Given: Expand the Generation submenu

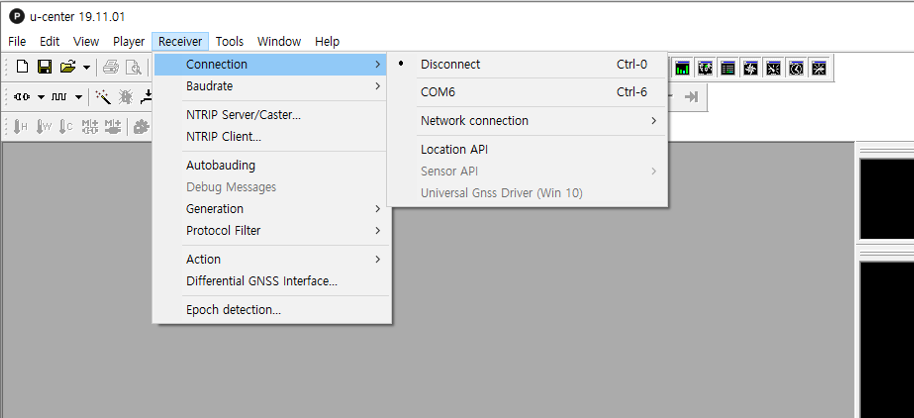Looking at the screenshot, I should (x=270, y=209).
